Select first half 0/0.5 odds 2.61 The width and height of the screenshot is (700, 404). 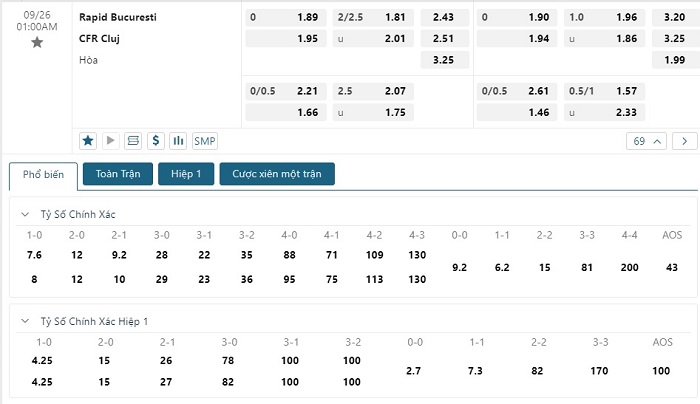coord(517,91)
